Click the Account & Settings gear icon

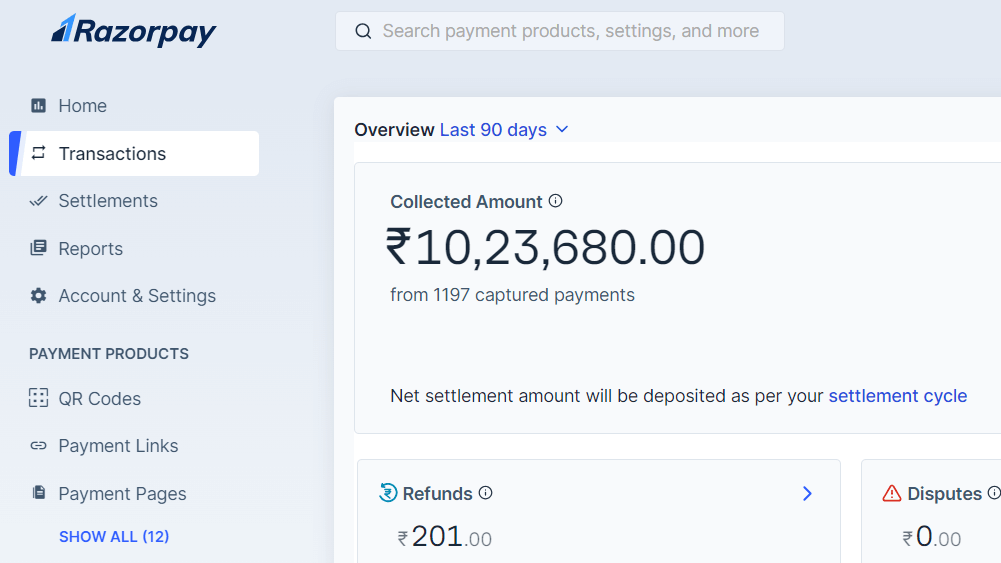[38, 296]
